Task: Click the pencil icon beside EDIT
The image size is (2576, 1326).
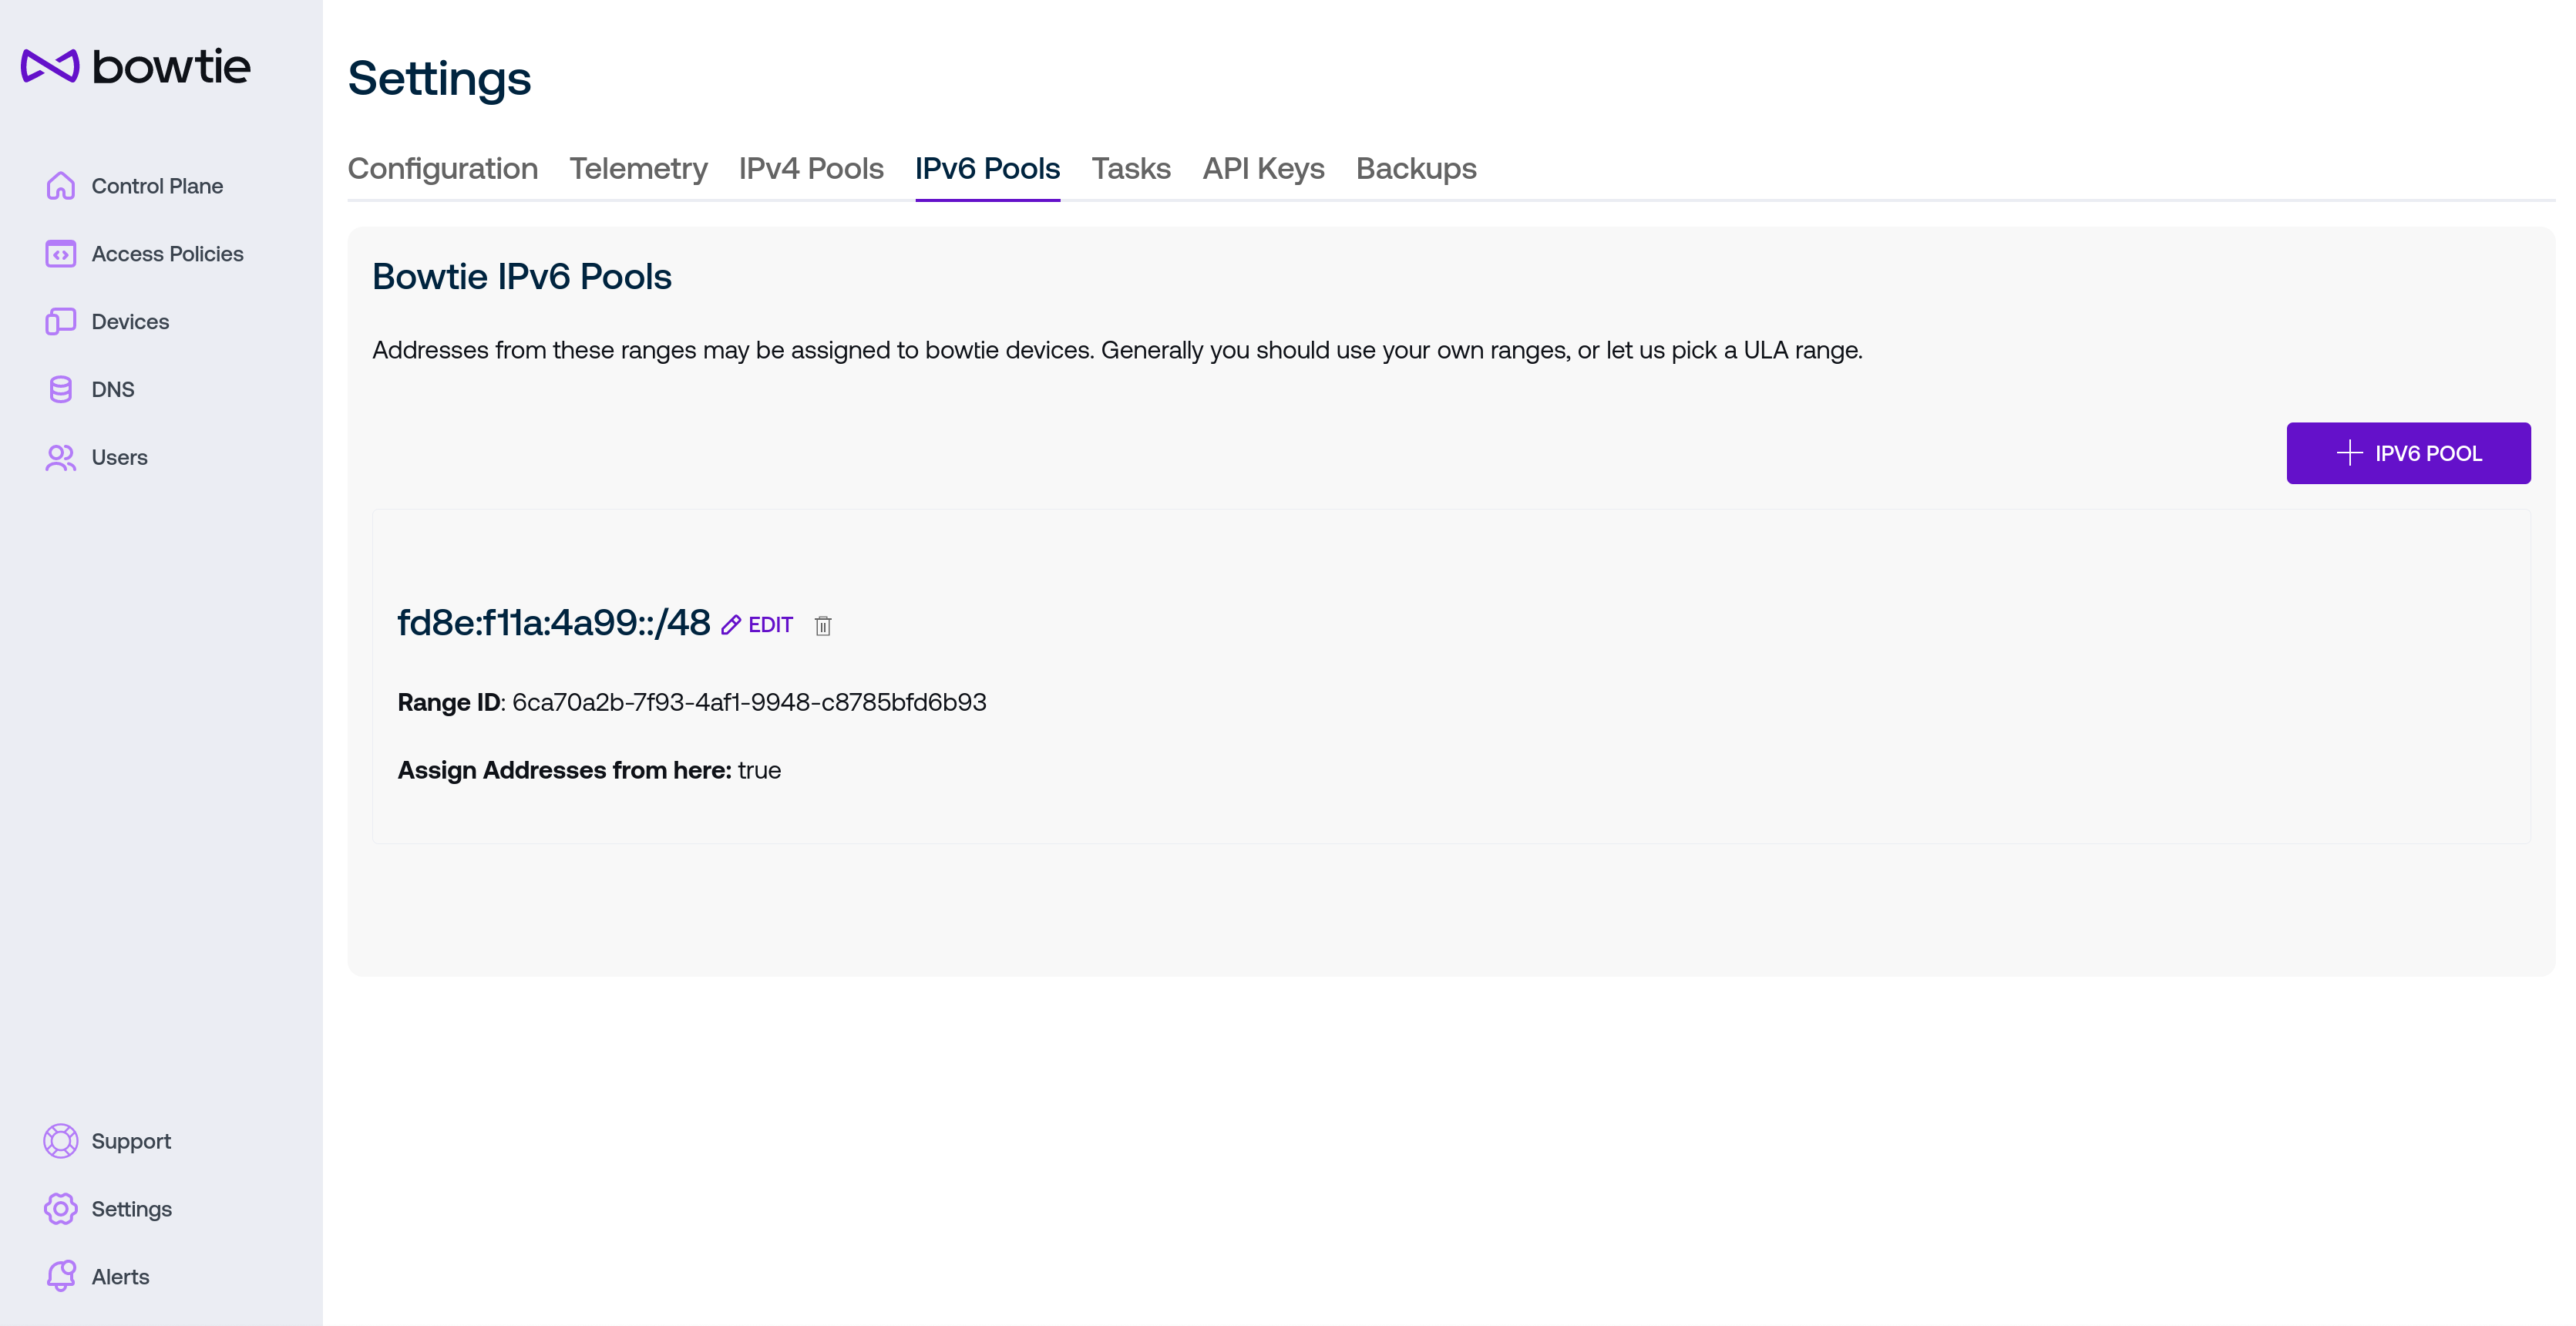Action: [x=731, y=625]
